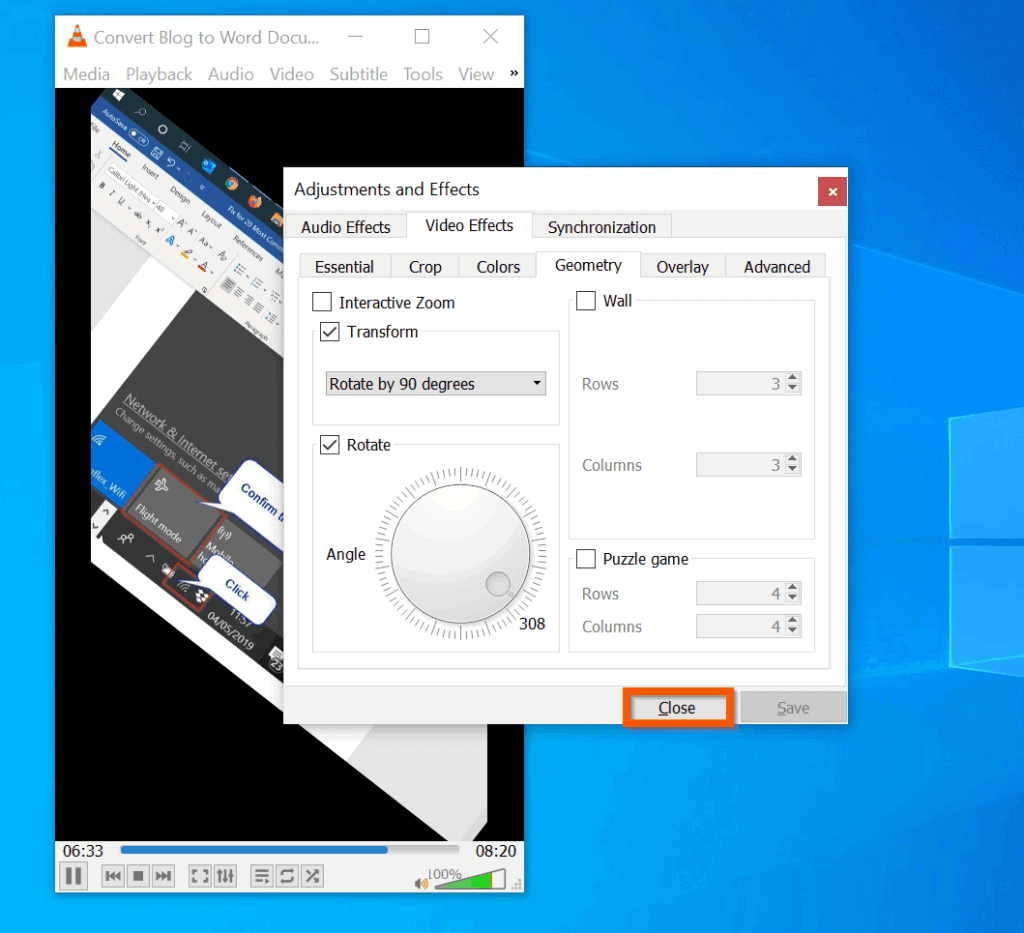This screenshot has width=1024, height=933.
Task: Disable the Transform option
Action: (x=329, y=332)
